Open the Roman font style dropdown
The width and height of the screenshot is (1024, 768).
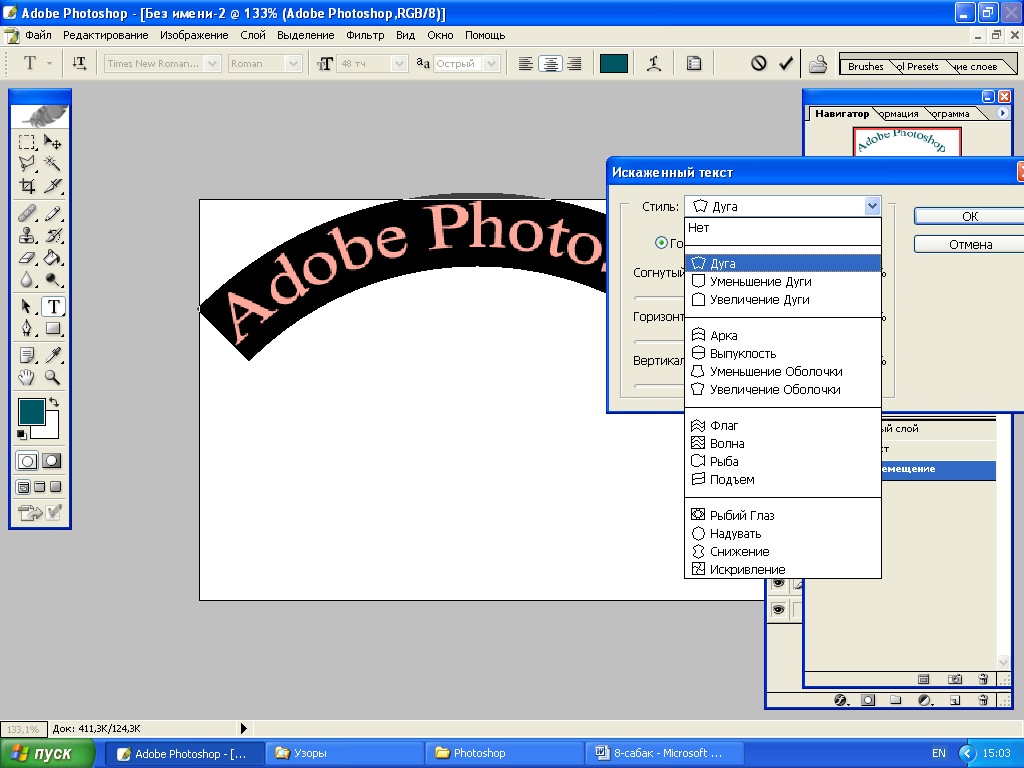point(293,63)
